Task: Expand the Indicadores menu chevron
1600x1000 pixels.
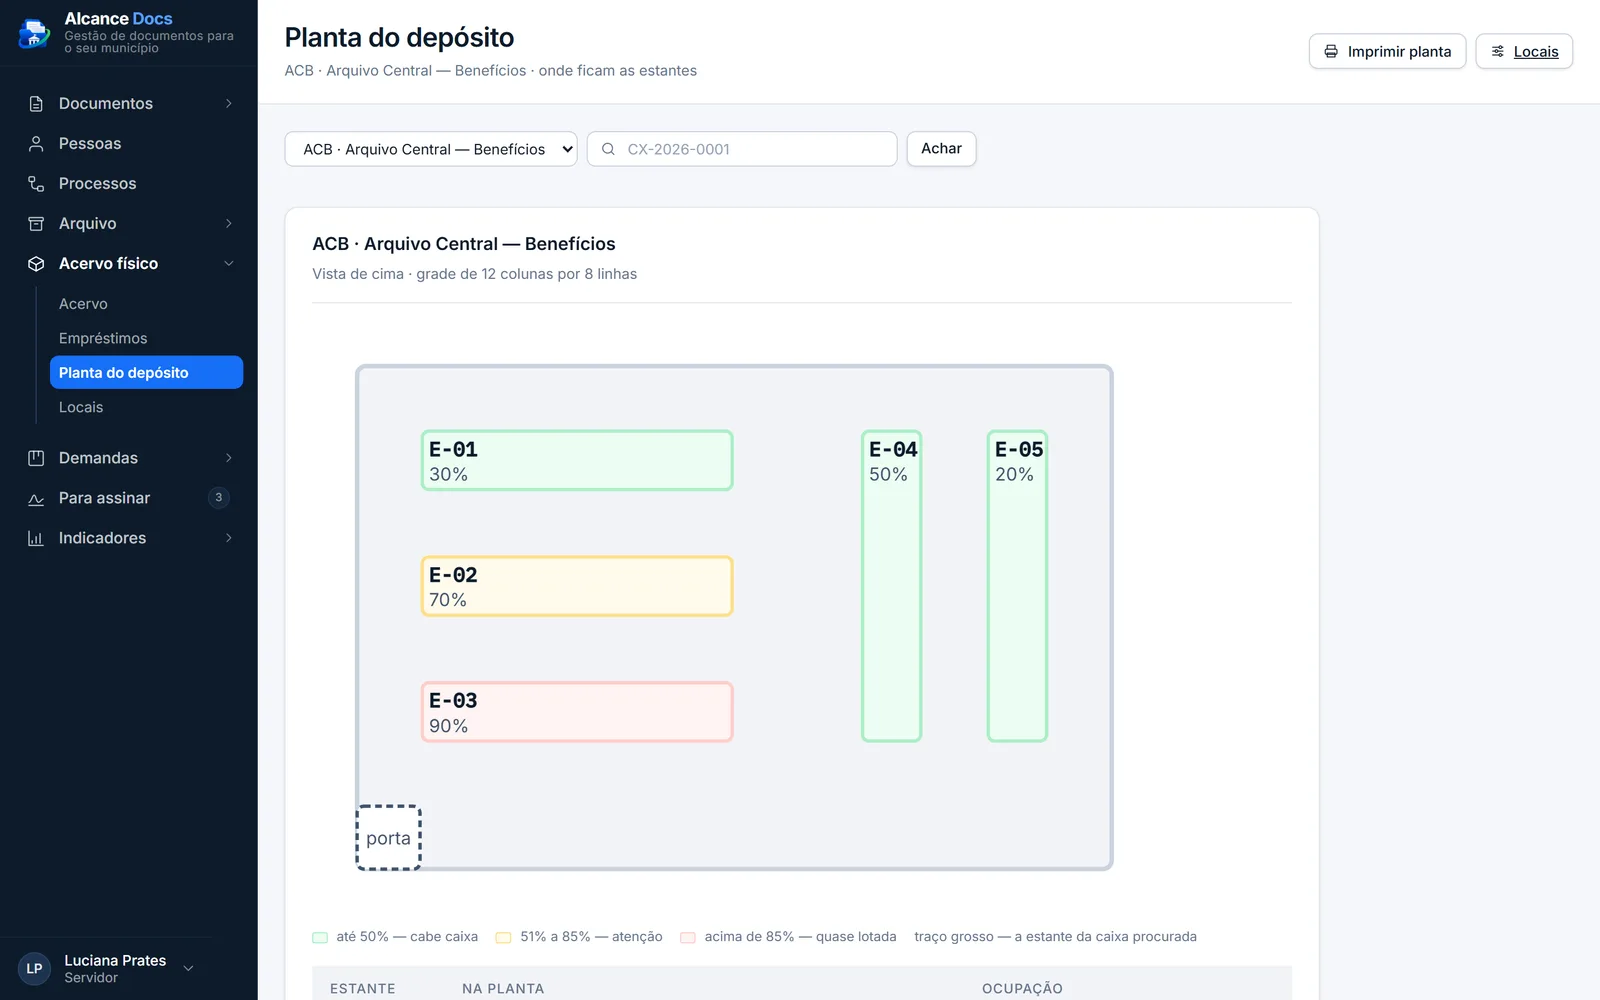Action: [229, 538]
